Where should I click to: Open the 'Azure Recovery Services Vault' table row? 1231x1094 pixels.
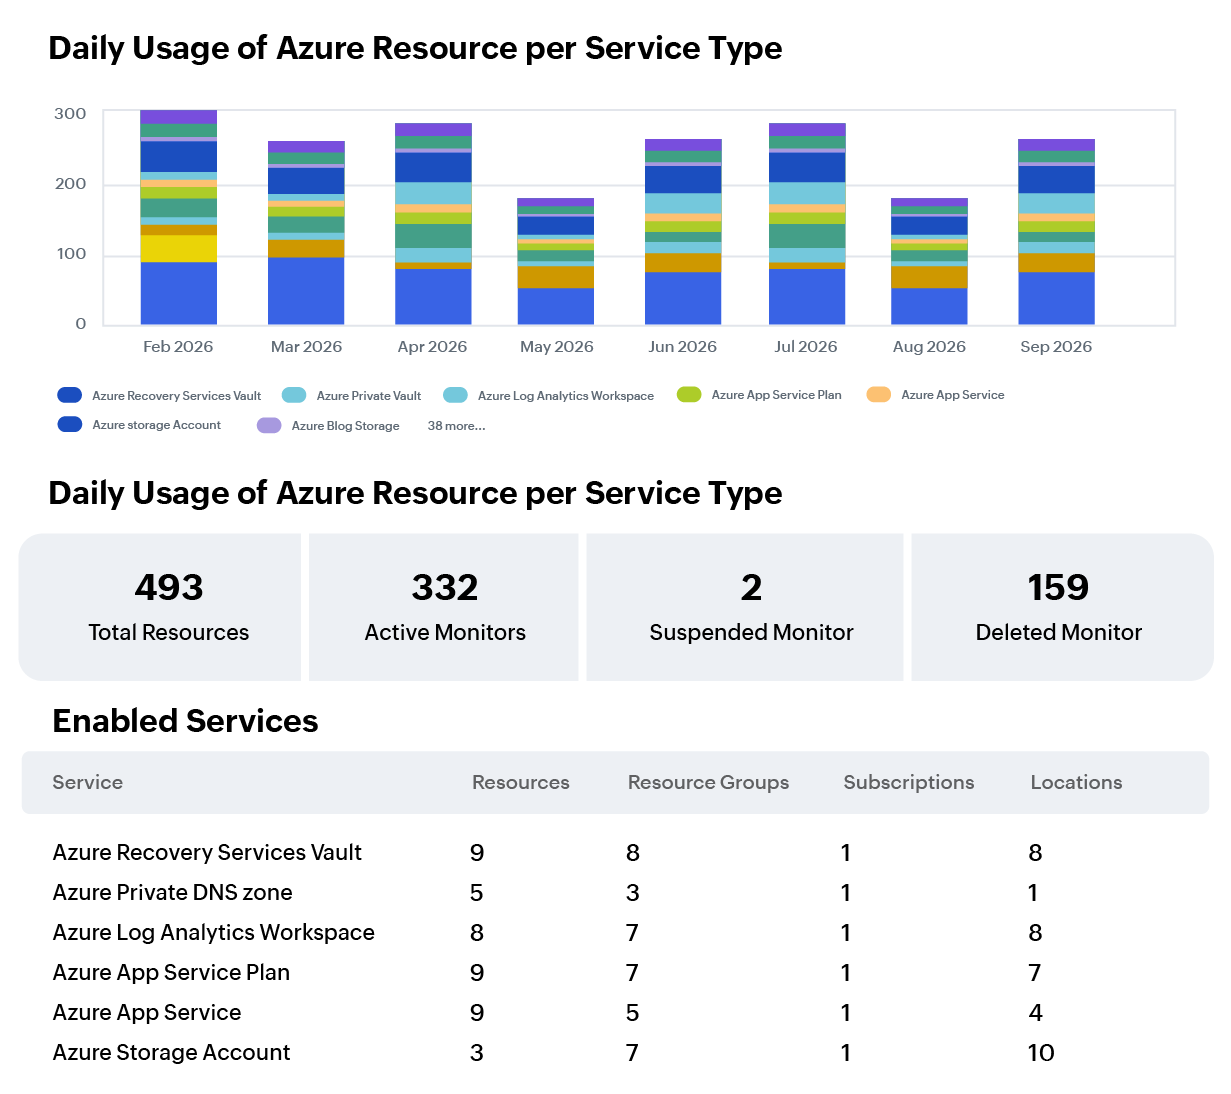(x=615, y=852)
